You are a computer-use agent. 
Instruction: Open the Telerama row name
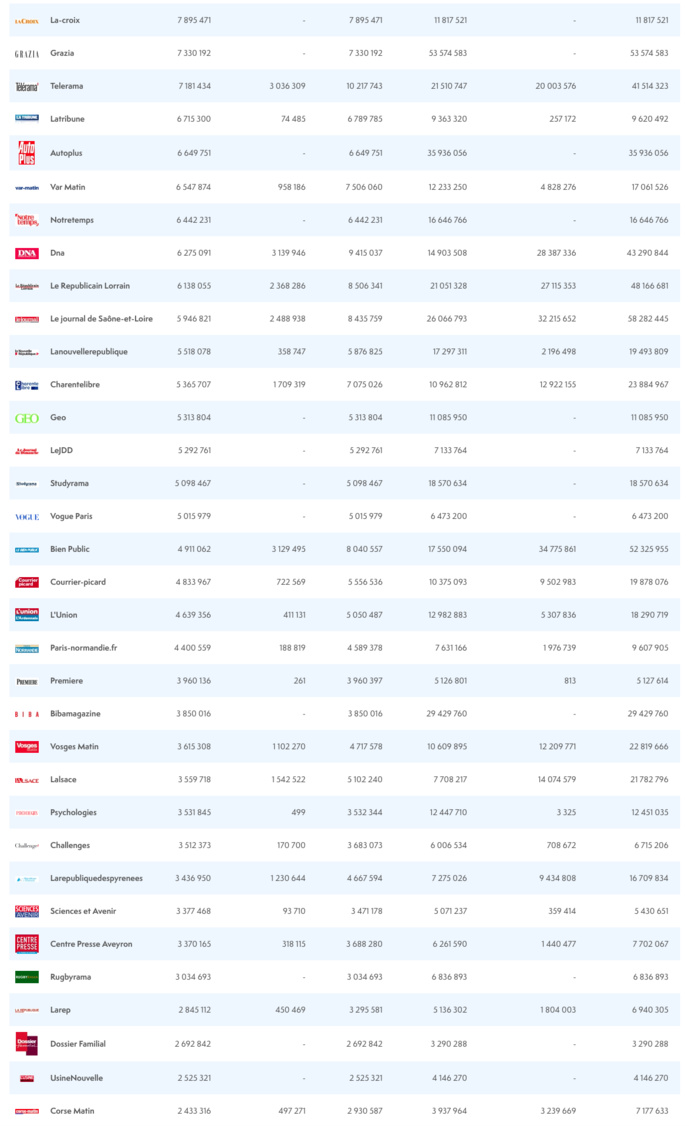pos(66,86)
